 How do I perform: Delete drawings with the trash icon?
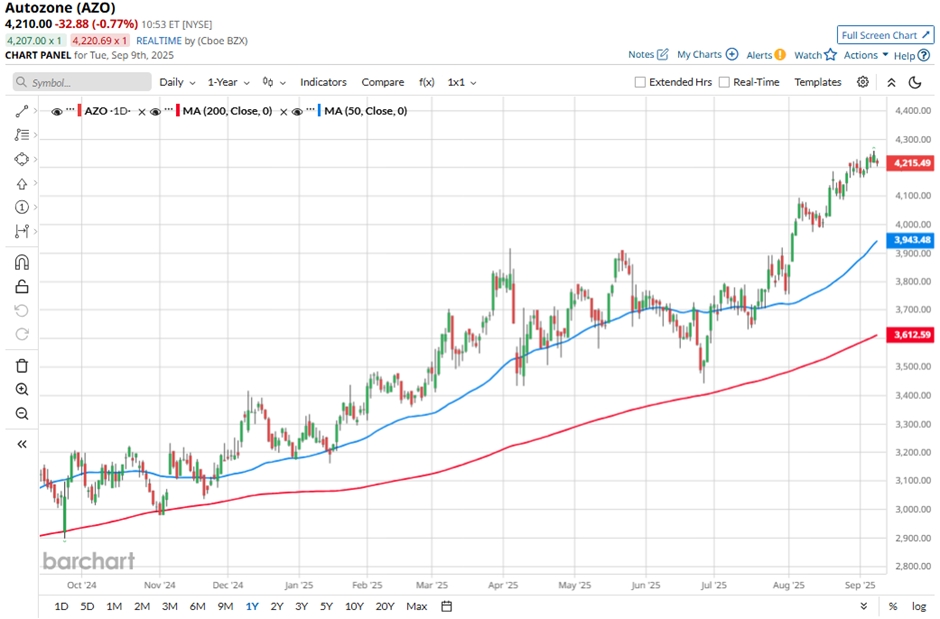point(22,366)
